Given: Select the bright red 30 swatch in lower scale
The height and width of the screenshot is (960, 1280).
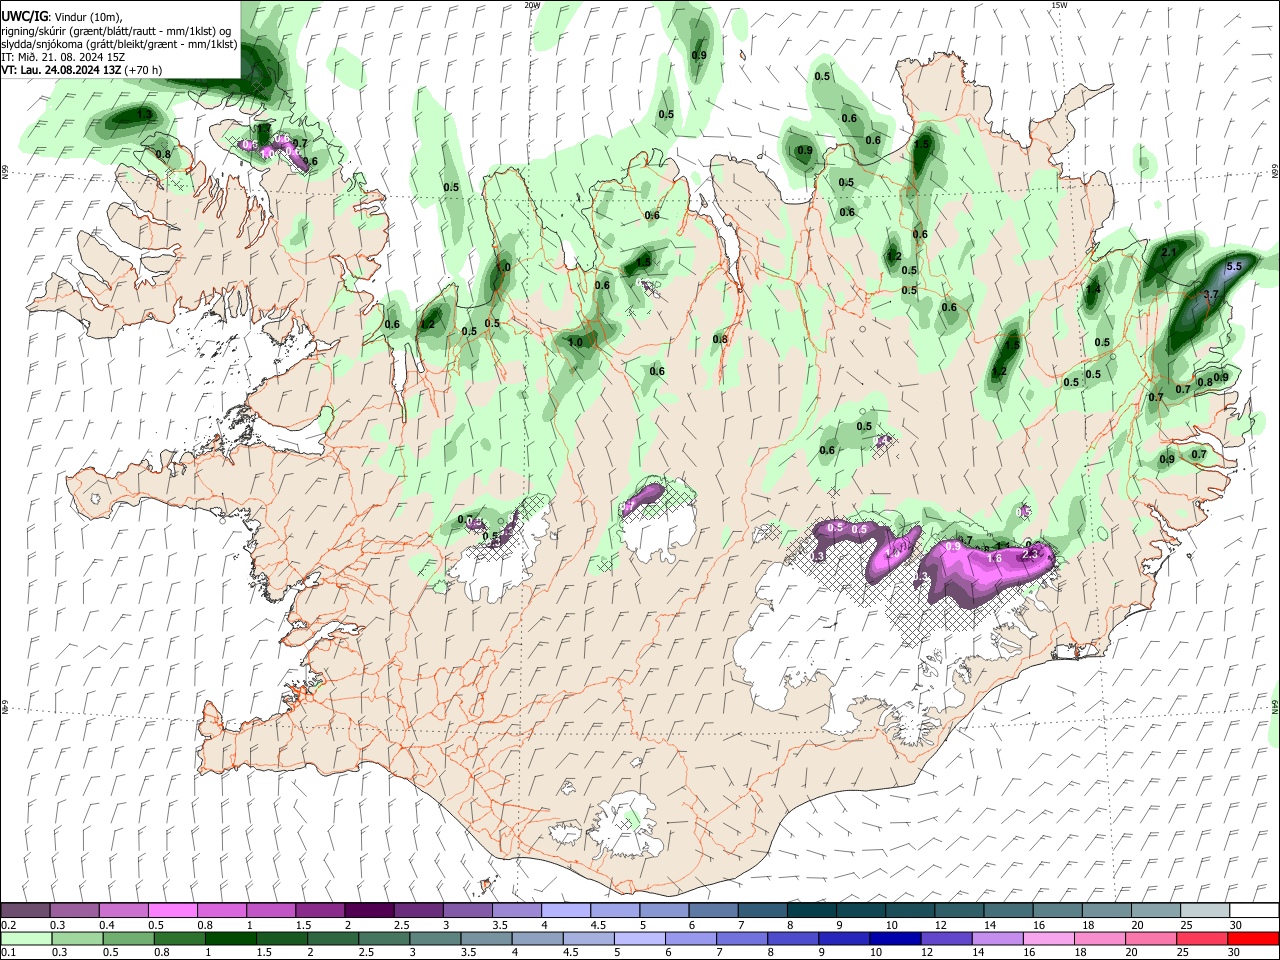Looking at the screenshot, I should coord(1254,938).
